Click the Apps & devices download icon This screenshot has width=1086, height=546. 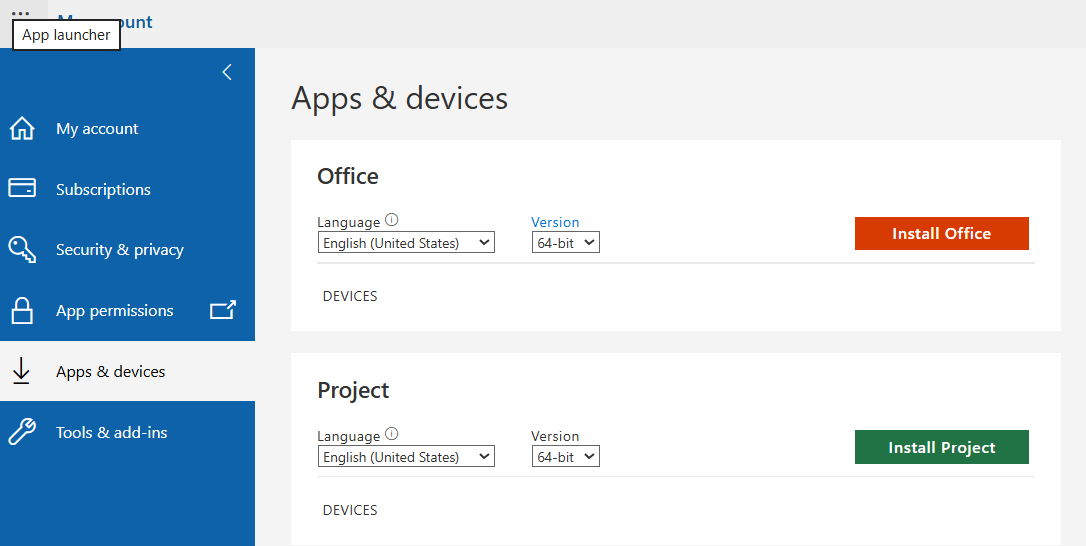tap(21, 371)
